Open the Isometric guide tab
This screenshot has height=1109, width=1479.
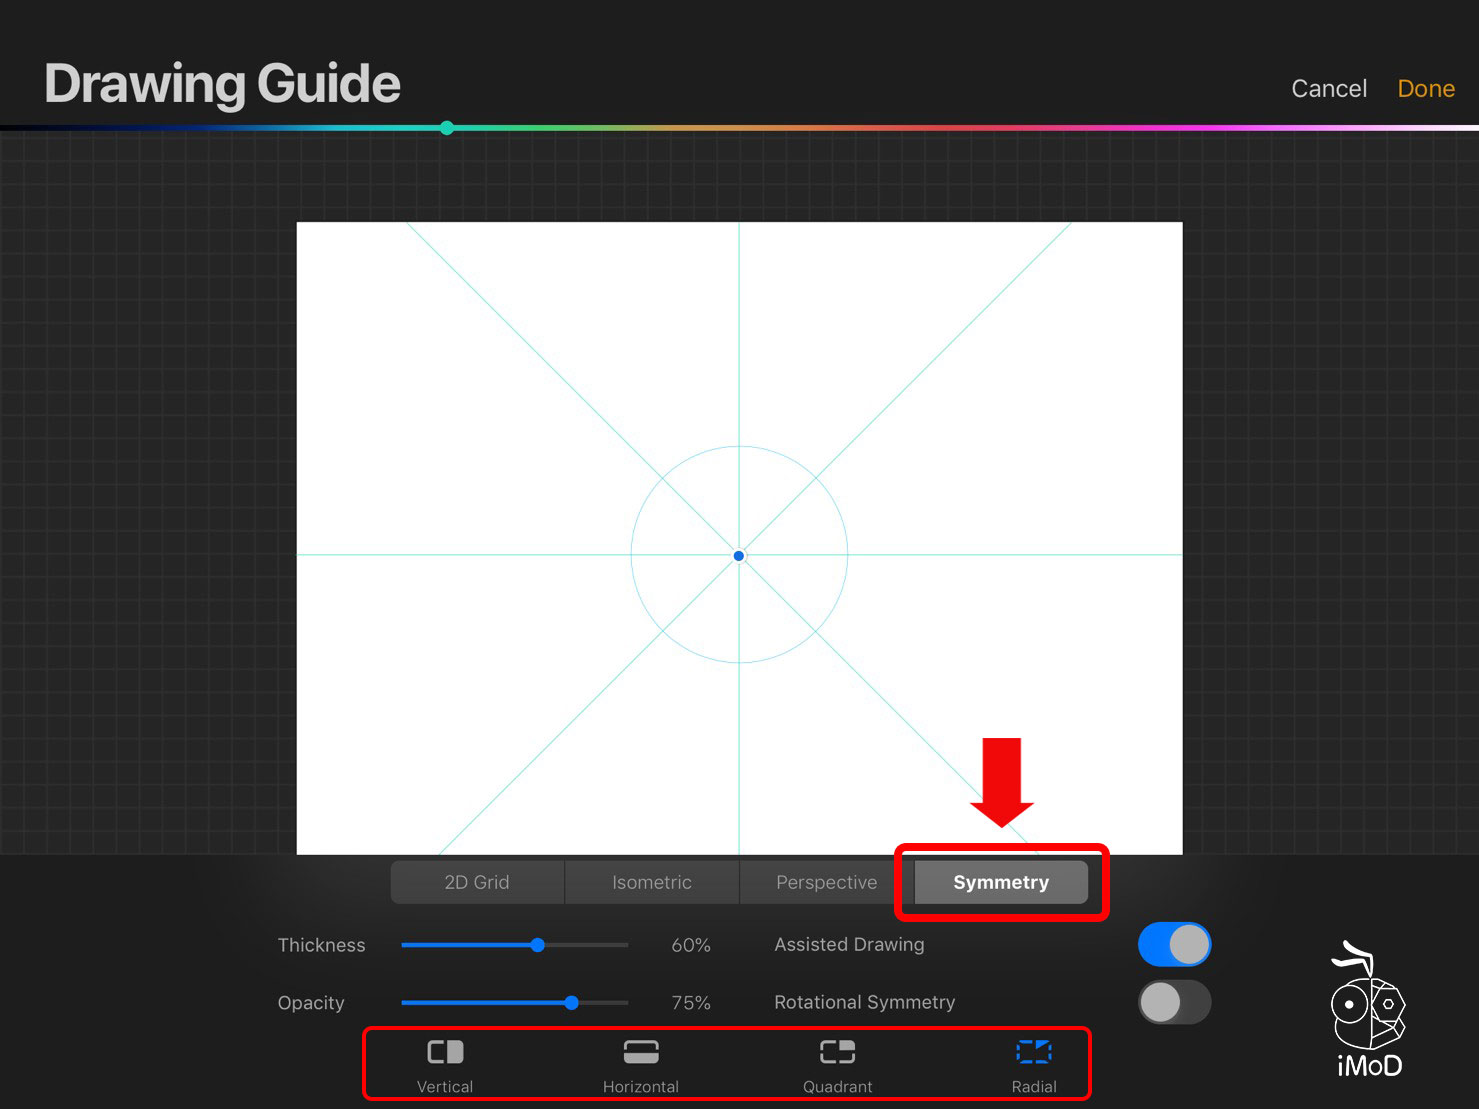pos(652,882)
